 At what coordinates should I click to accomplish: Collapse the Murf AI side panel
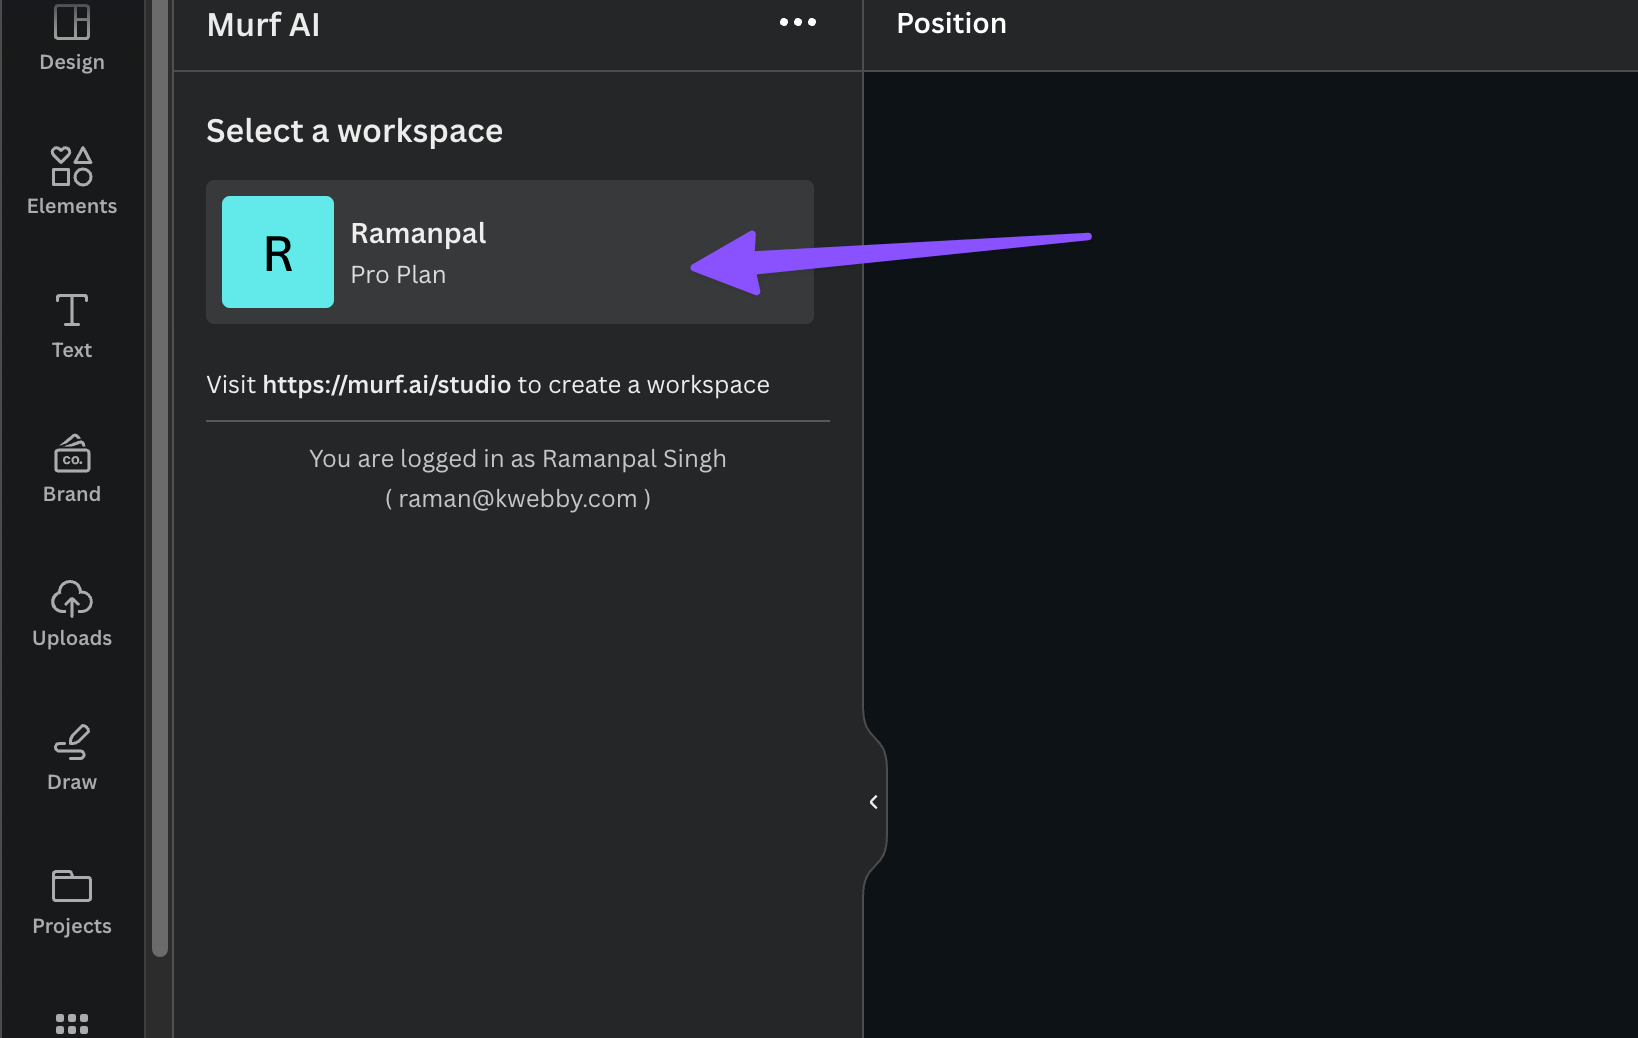pos(873,802)
